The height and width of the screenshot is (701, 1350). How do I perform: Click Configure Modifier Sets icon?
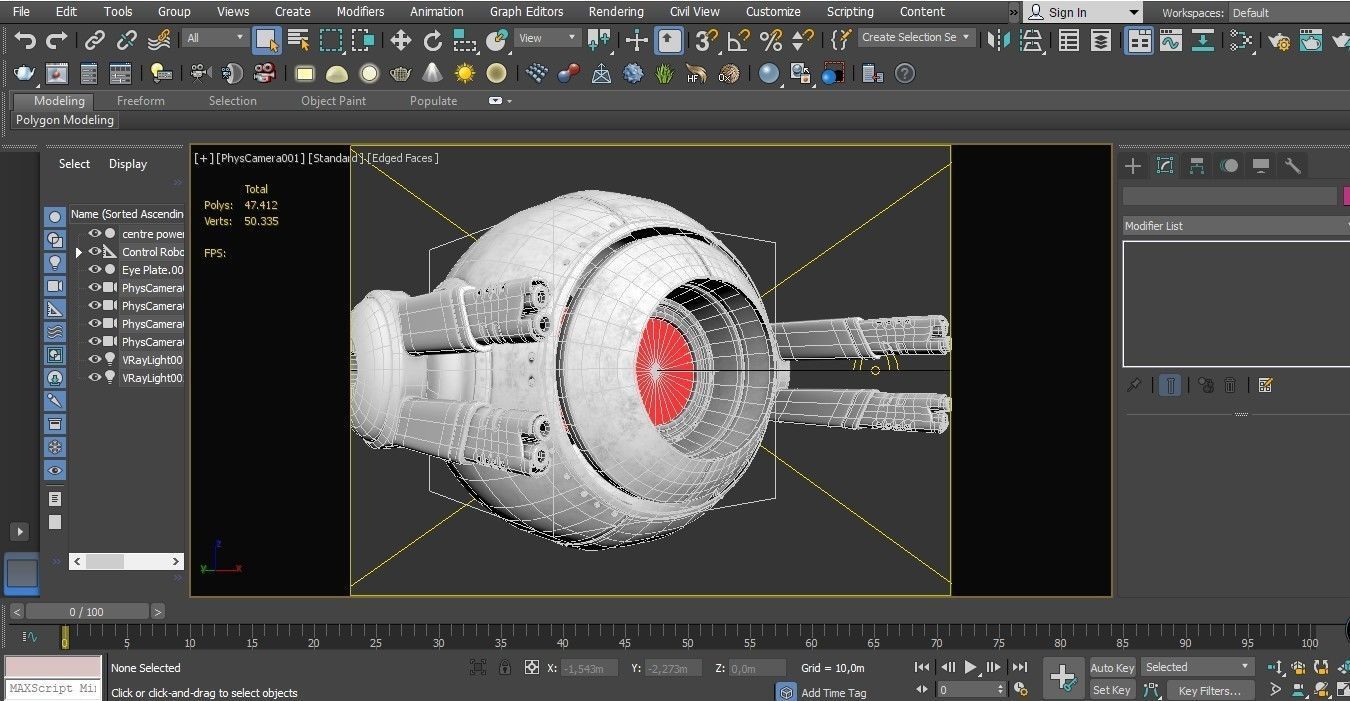point(1265,385)
